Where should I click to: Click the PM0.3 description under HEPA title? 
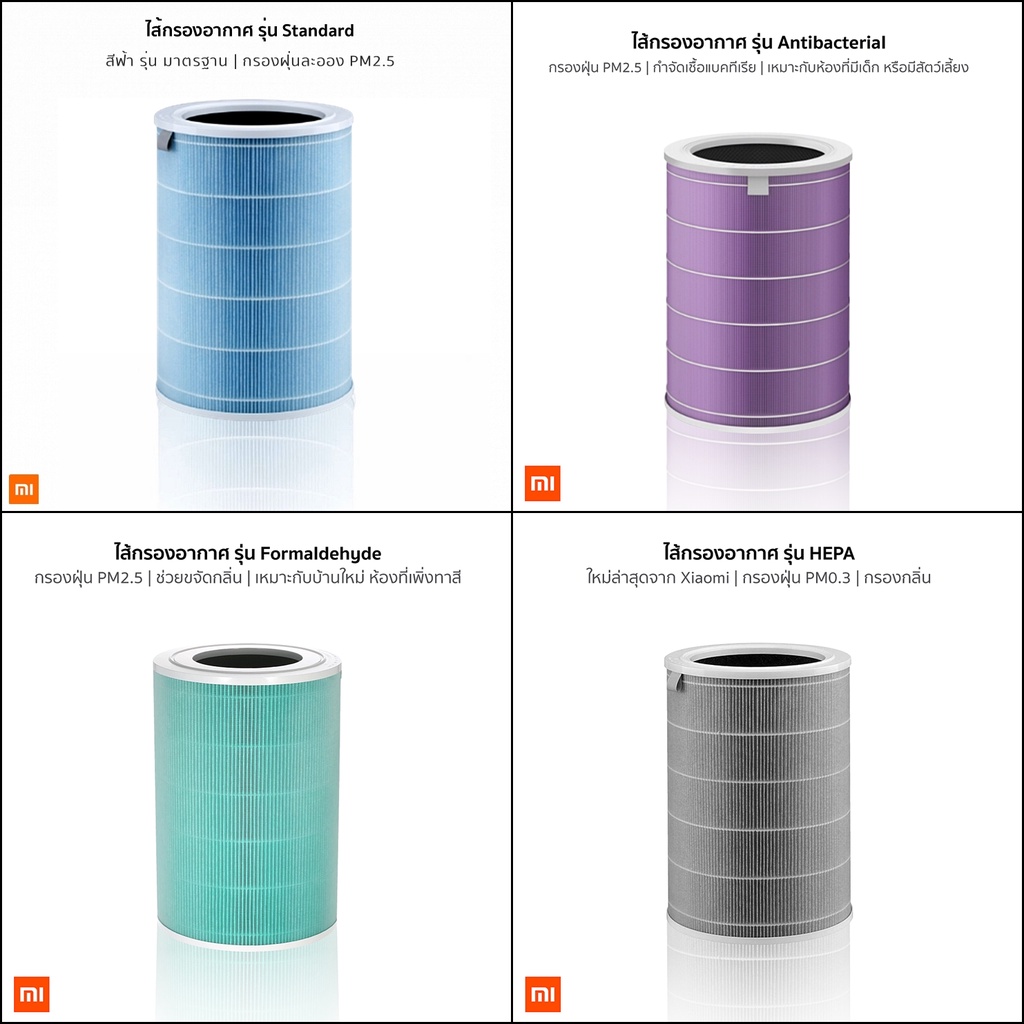coord(758,578)
